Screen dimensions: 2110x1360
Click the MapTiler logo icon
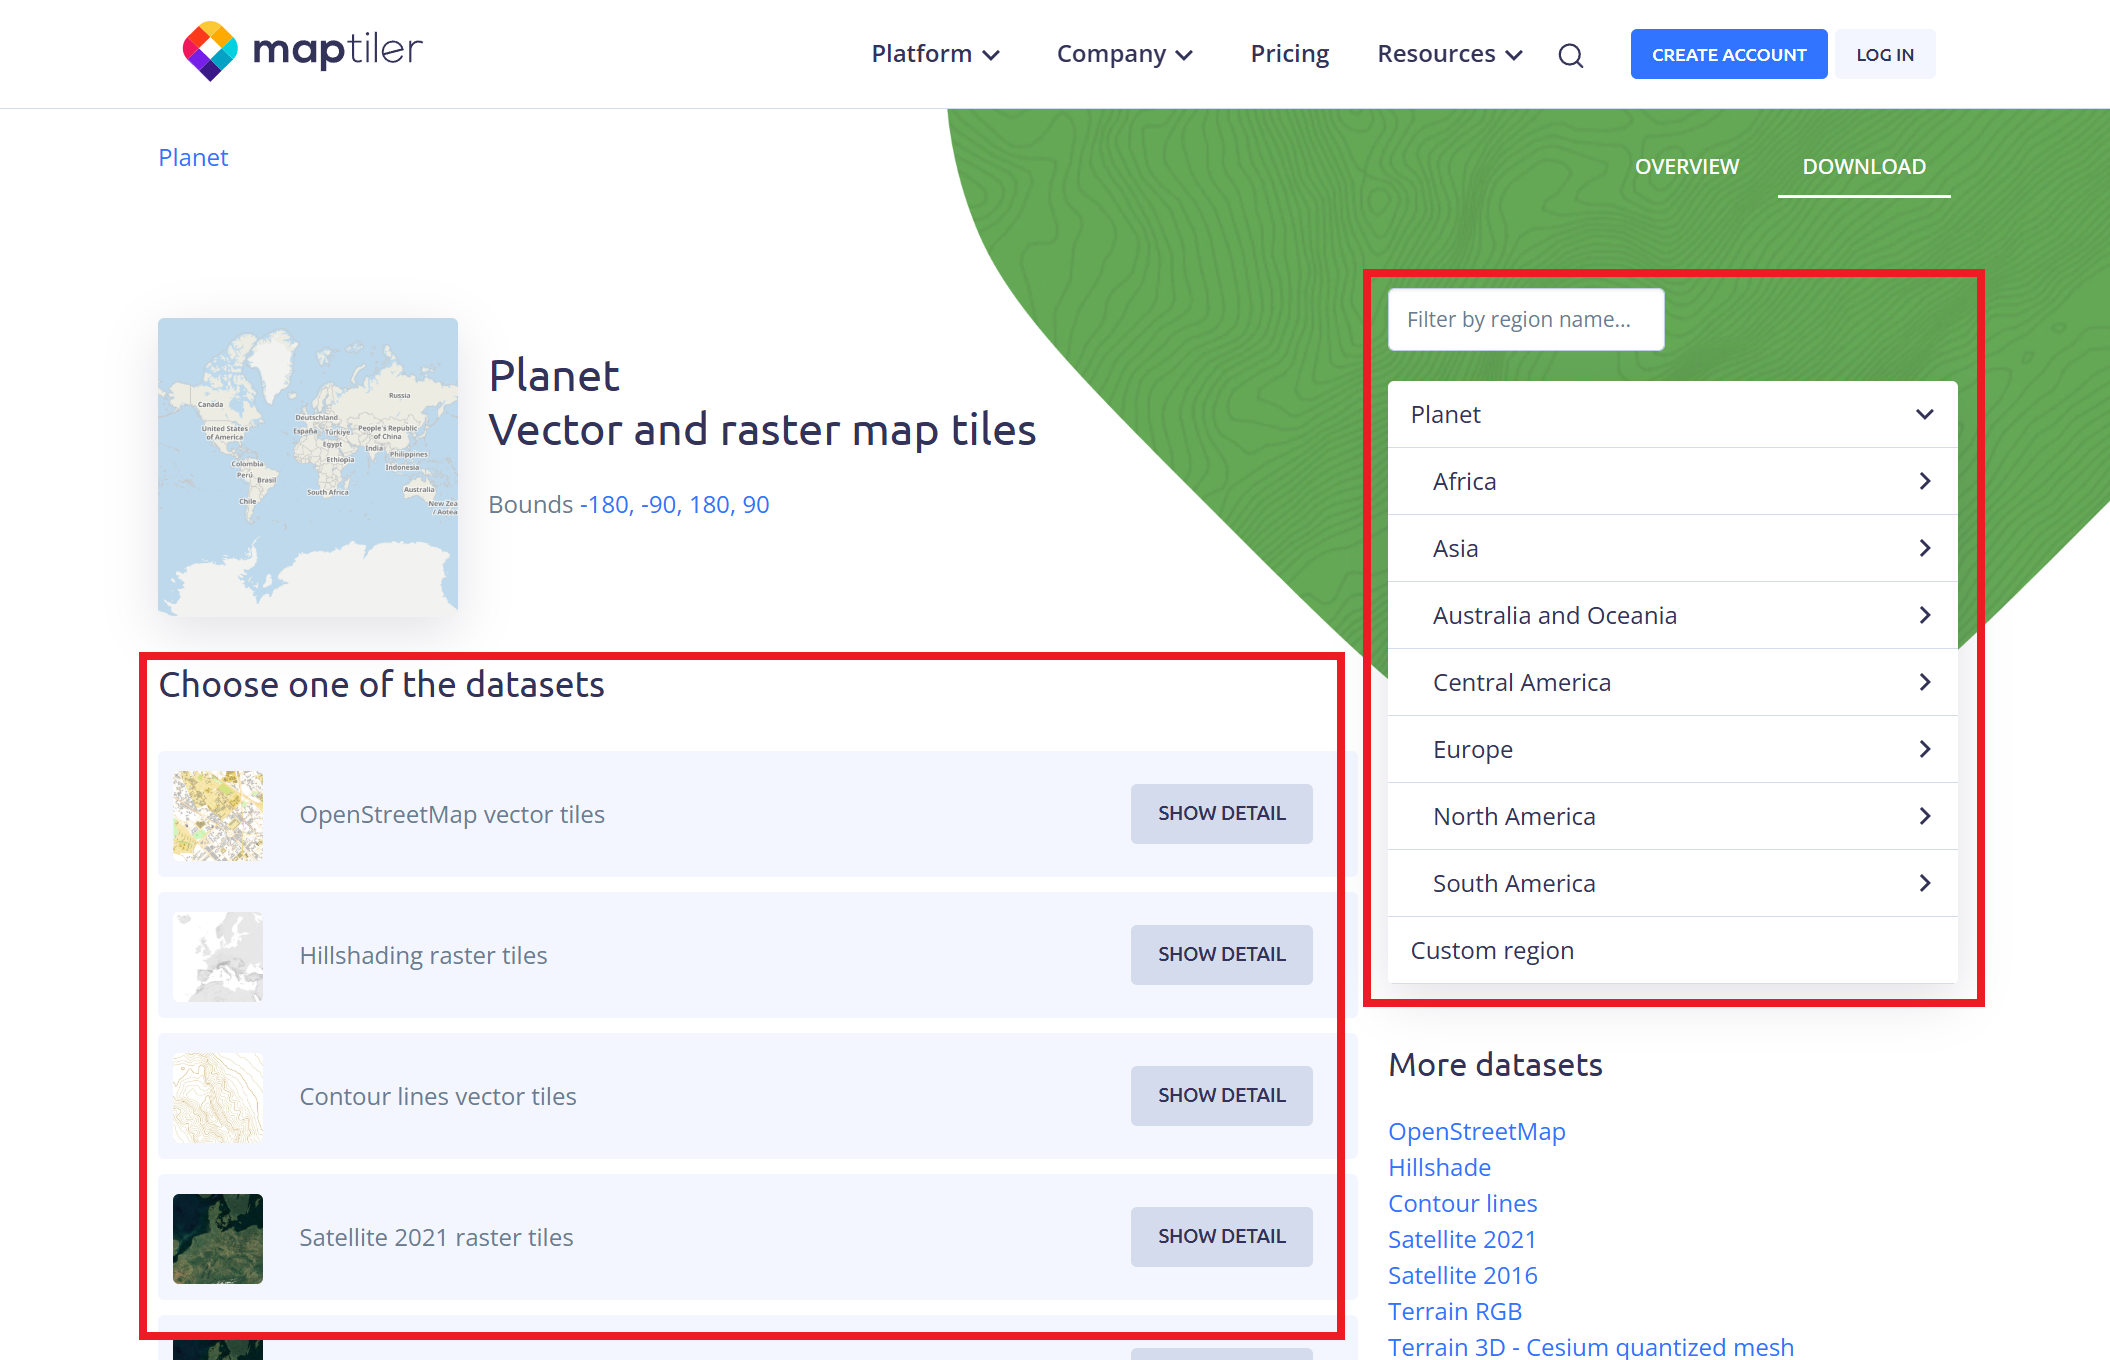[210, 51]
